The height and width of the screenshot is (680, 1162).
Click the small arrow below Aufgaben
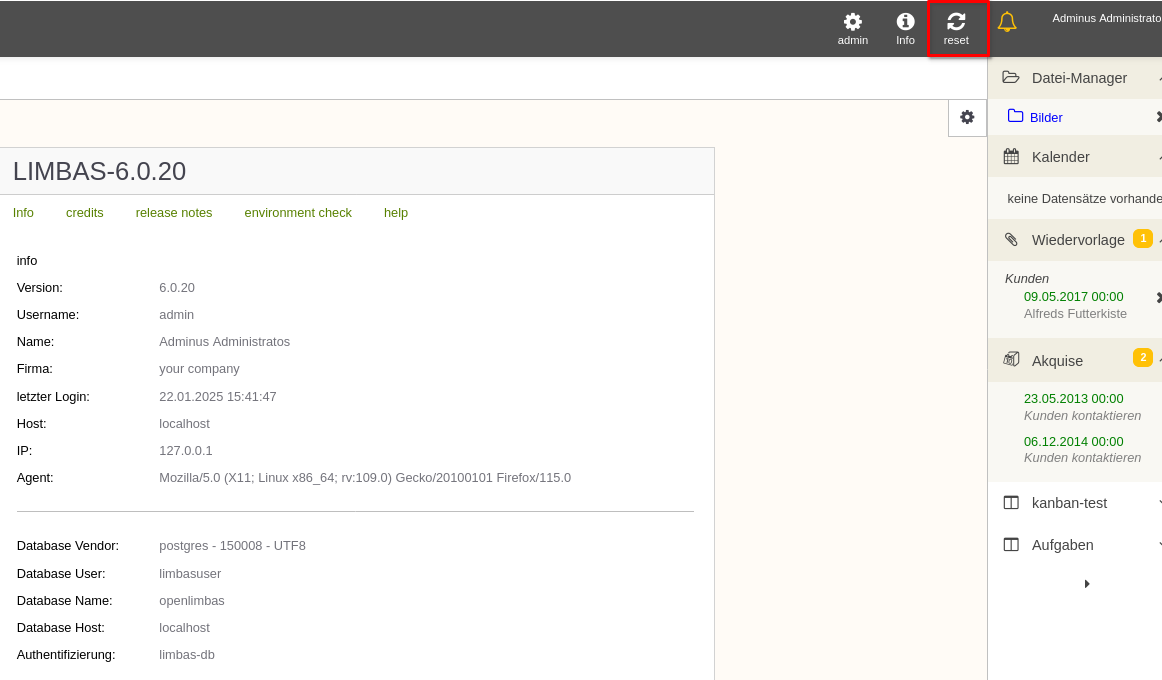(1086, 584)
